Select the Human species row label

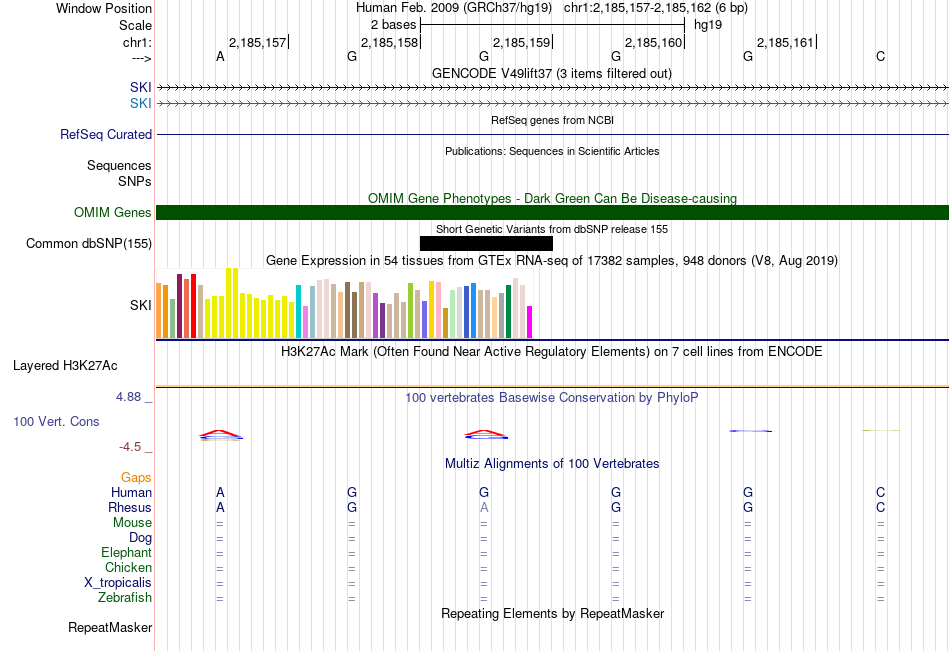click(x=131, y=492)
